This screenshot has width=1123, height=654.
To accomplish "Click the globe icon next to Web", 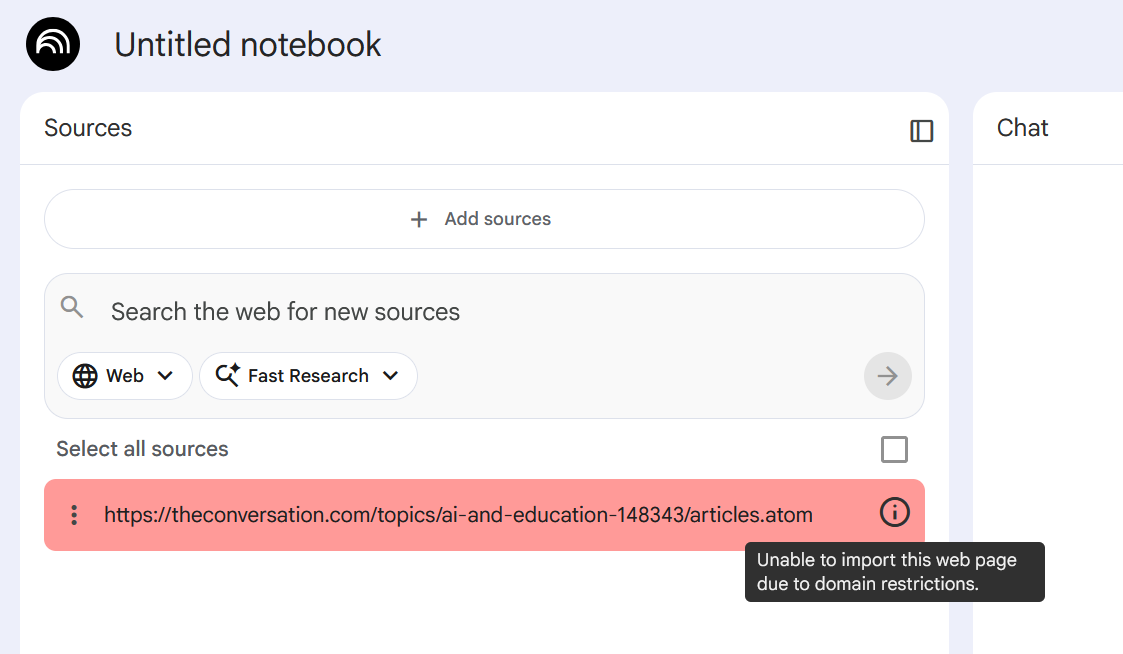I will [x=87, y=376].
